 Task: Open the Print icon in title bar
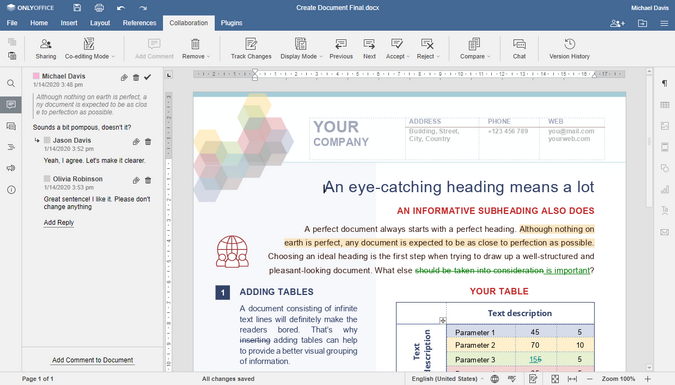click(x=99, y=8)
